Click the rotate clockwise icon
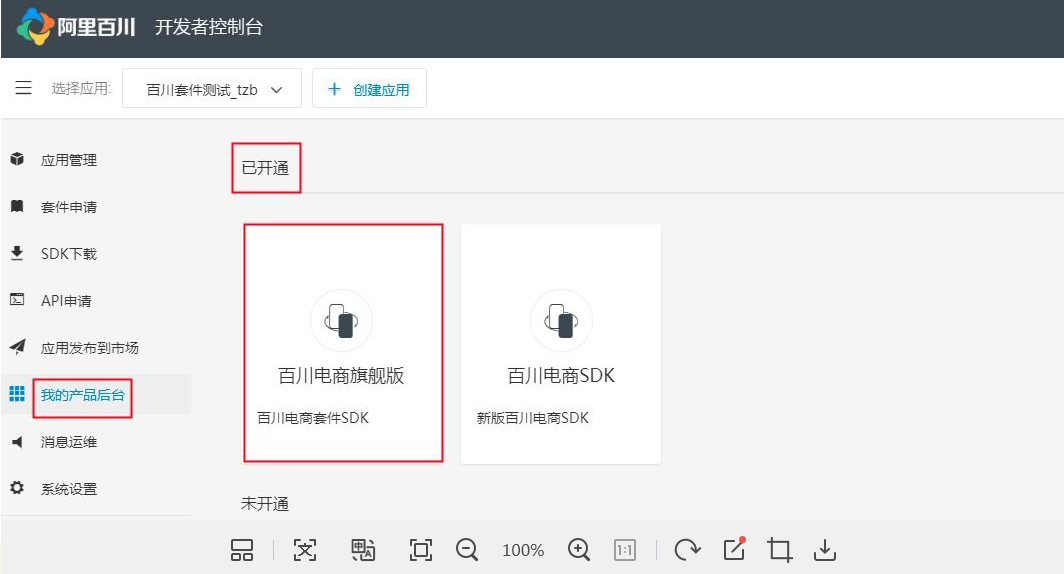 (x=687, y=550)
